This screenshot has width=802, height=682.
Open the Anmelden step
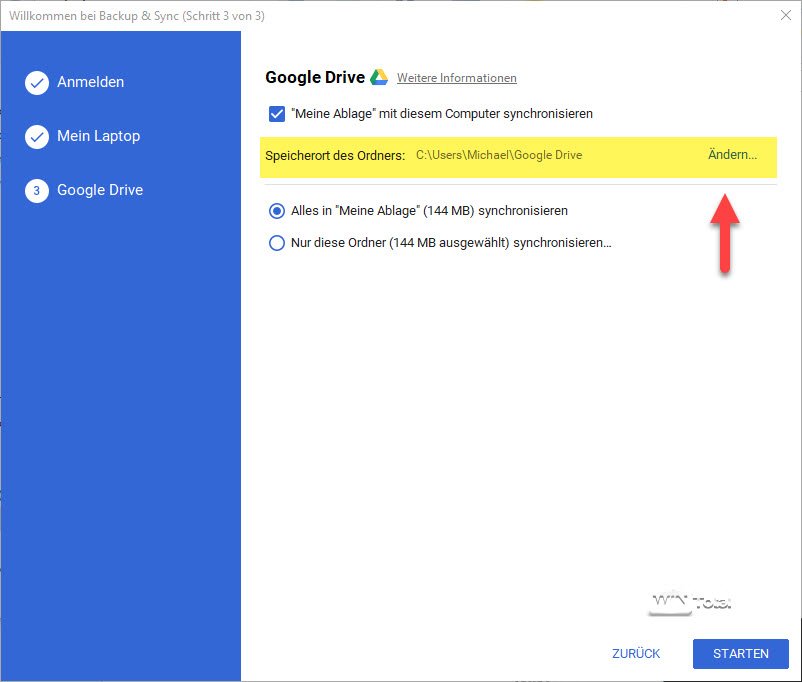pyautogui.click(x=91, y=82)
